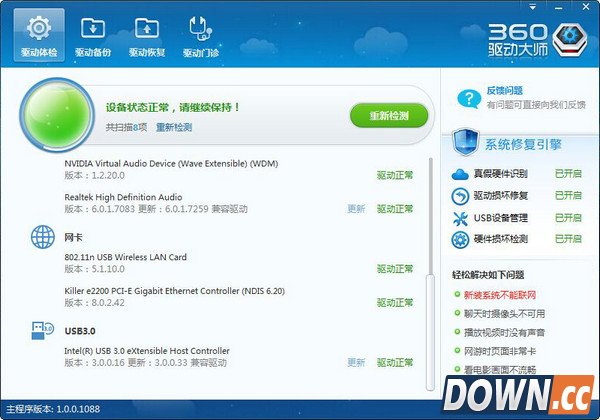Image resolution: width=600 pixels, height=420 pixels.
Task: Click the 硬件损坏检测 gear icon
Action: click(x=460, y=239)
